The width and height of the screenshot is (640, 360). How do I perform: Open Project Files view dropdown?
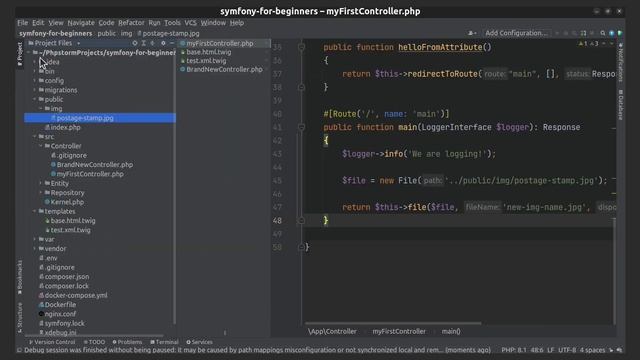pos(78,43)
